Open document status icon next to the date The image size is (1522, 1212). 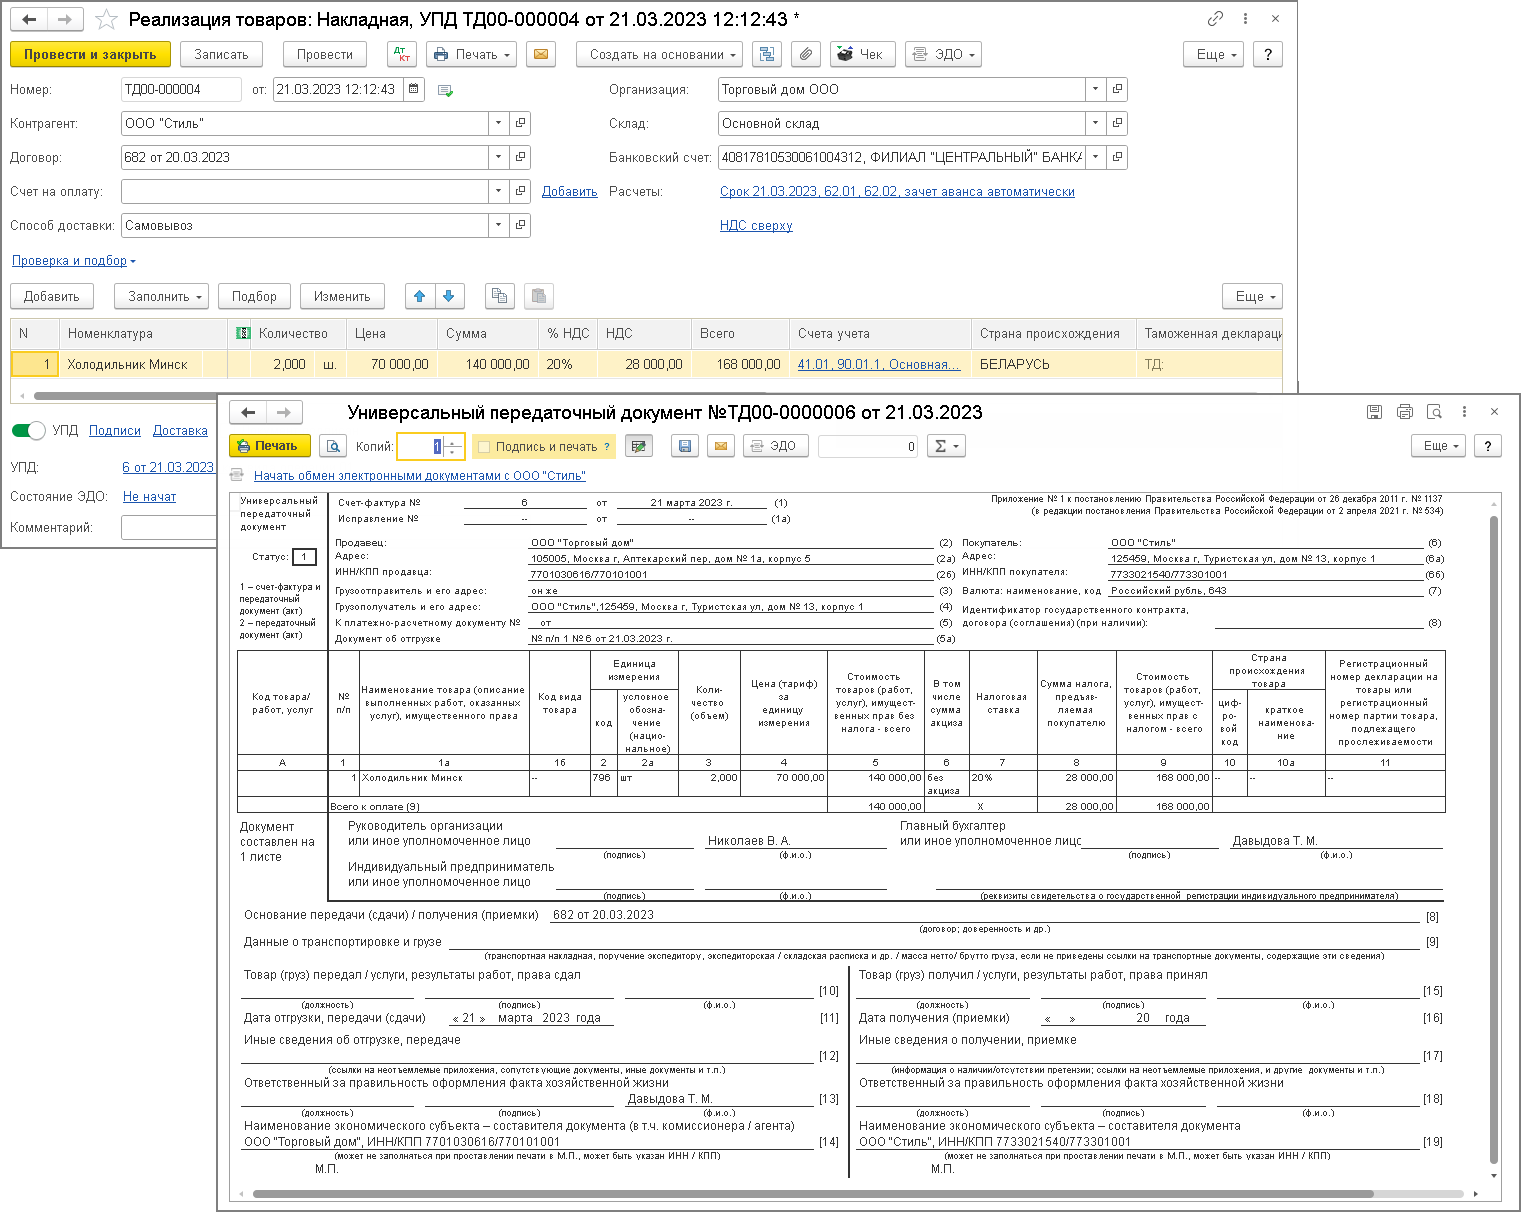(x=445, y=90)
